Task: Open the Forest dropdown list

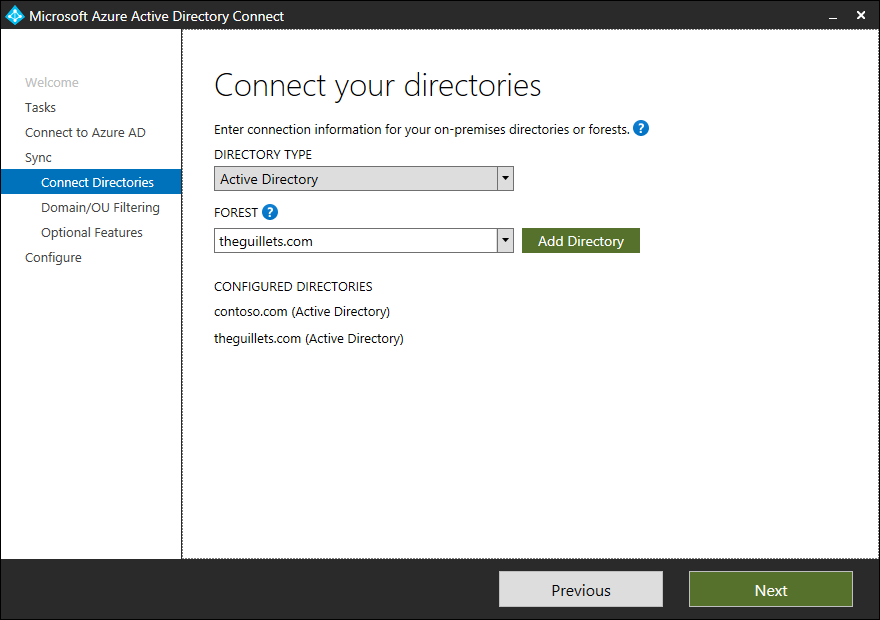Action: pos(505,240)
